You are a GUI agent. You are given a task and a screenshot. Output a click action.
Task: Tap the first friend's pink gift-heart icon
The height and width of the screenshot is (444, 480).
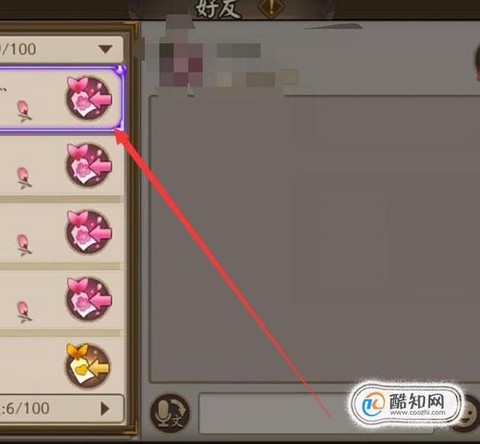click(89, 99)
